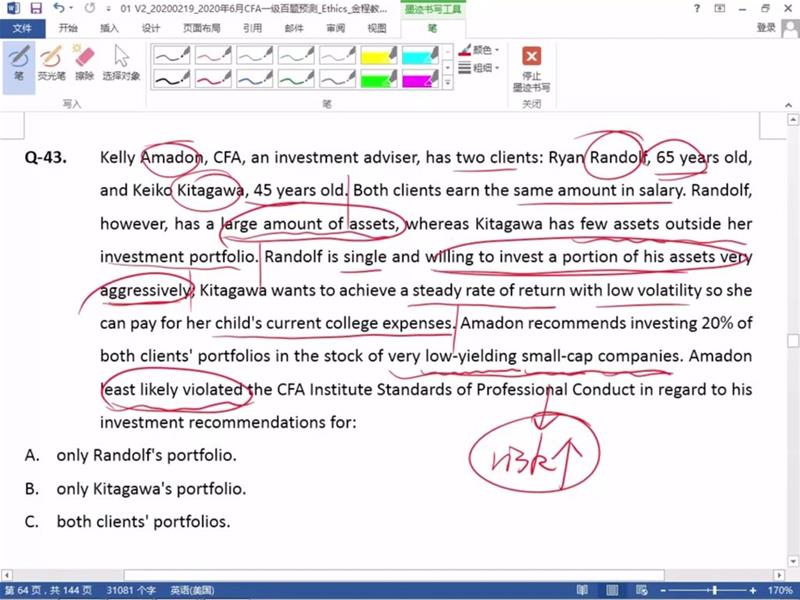Switch to Print Layout view in status bar
This screenshot has width=800, height=600.
click(x=611, y=591)
